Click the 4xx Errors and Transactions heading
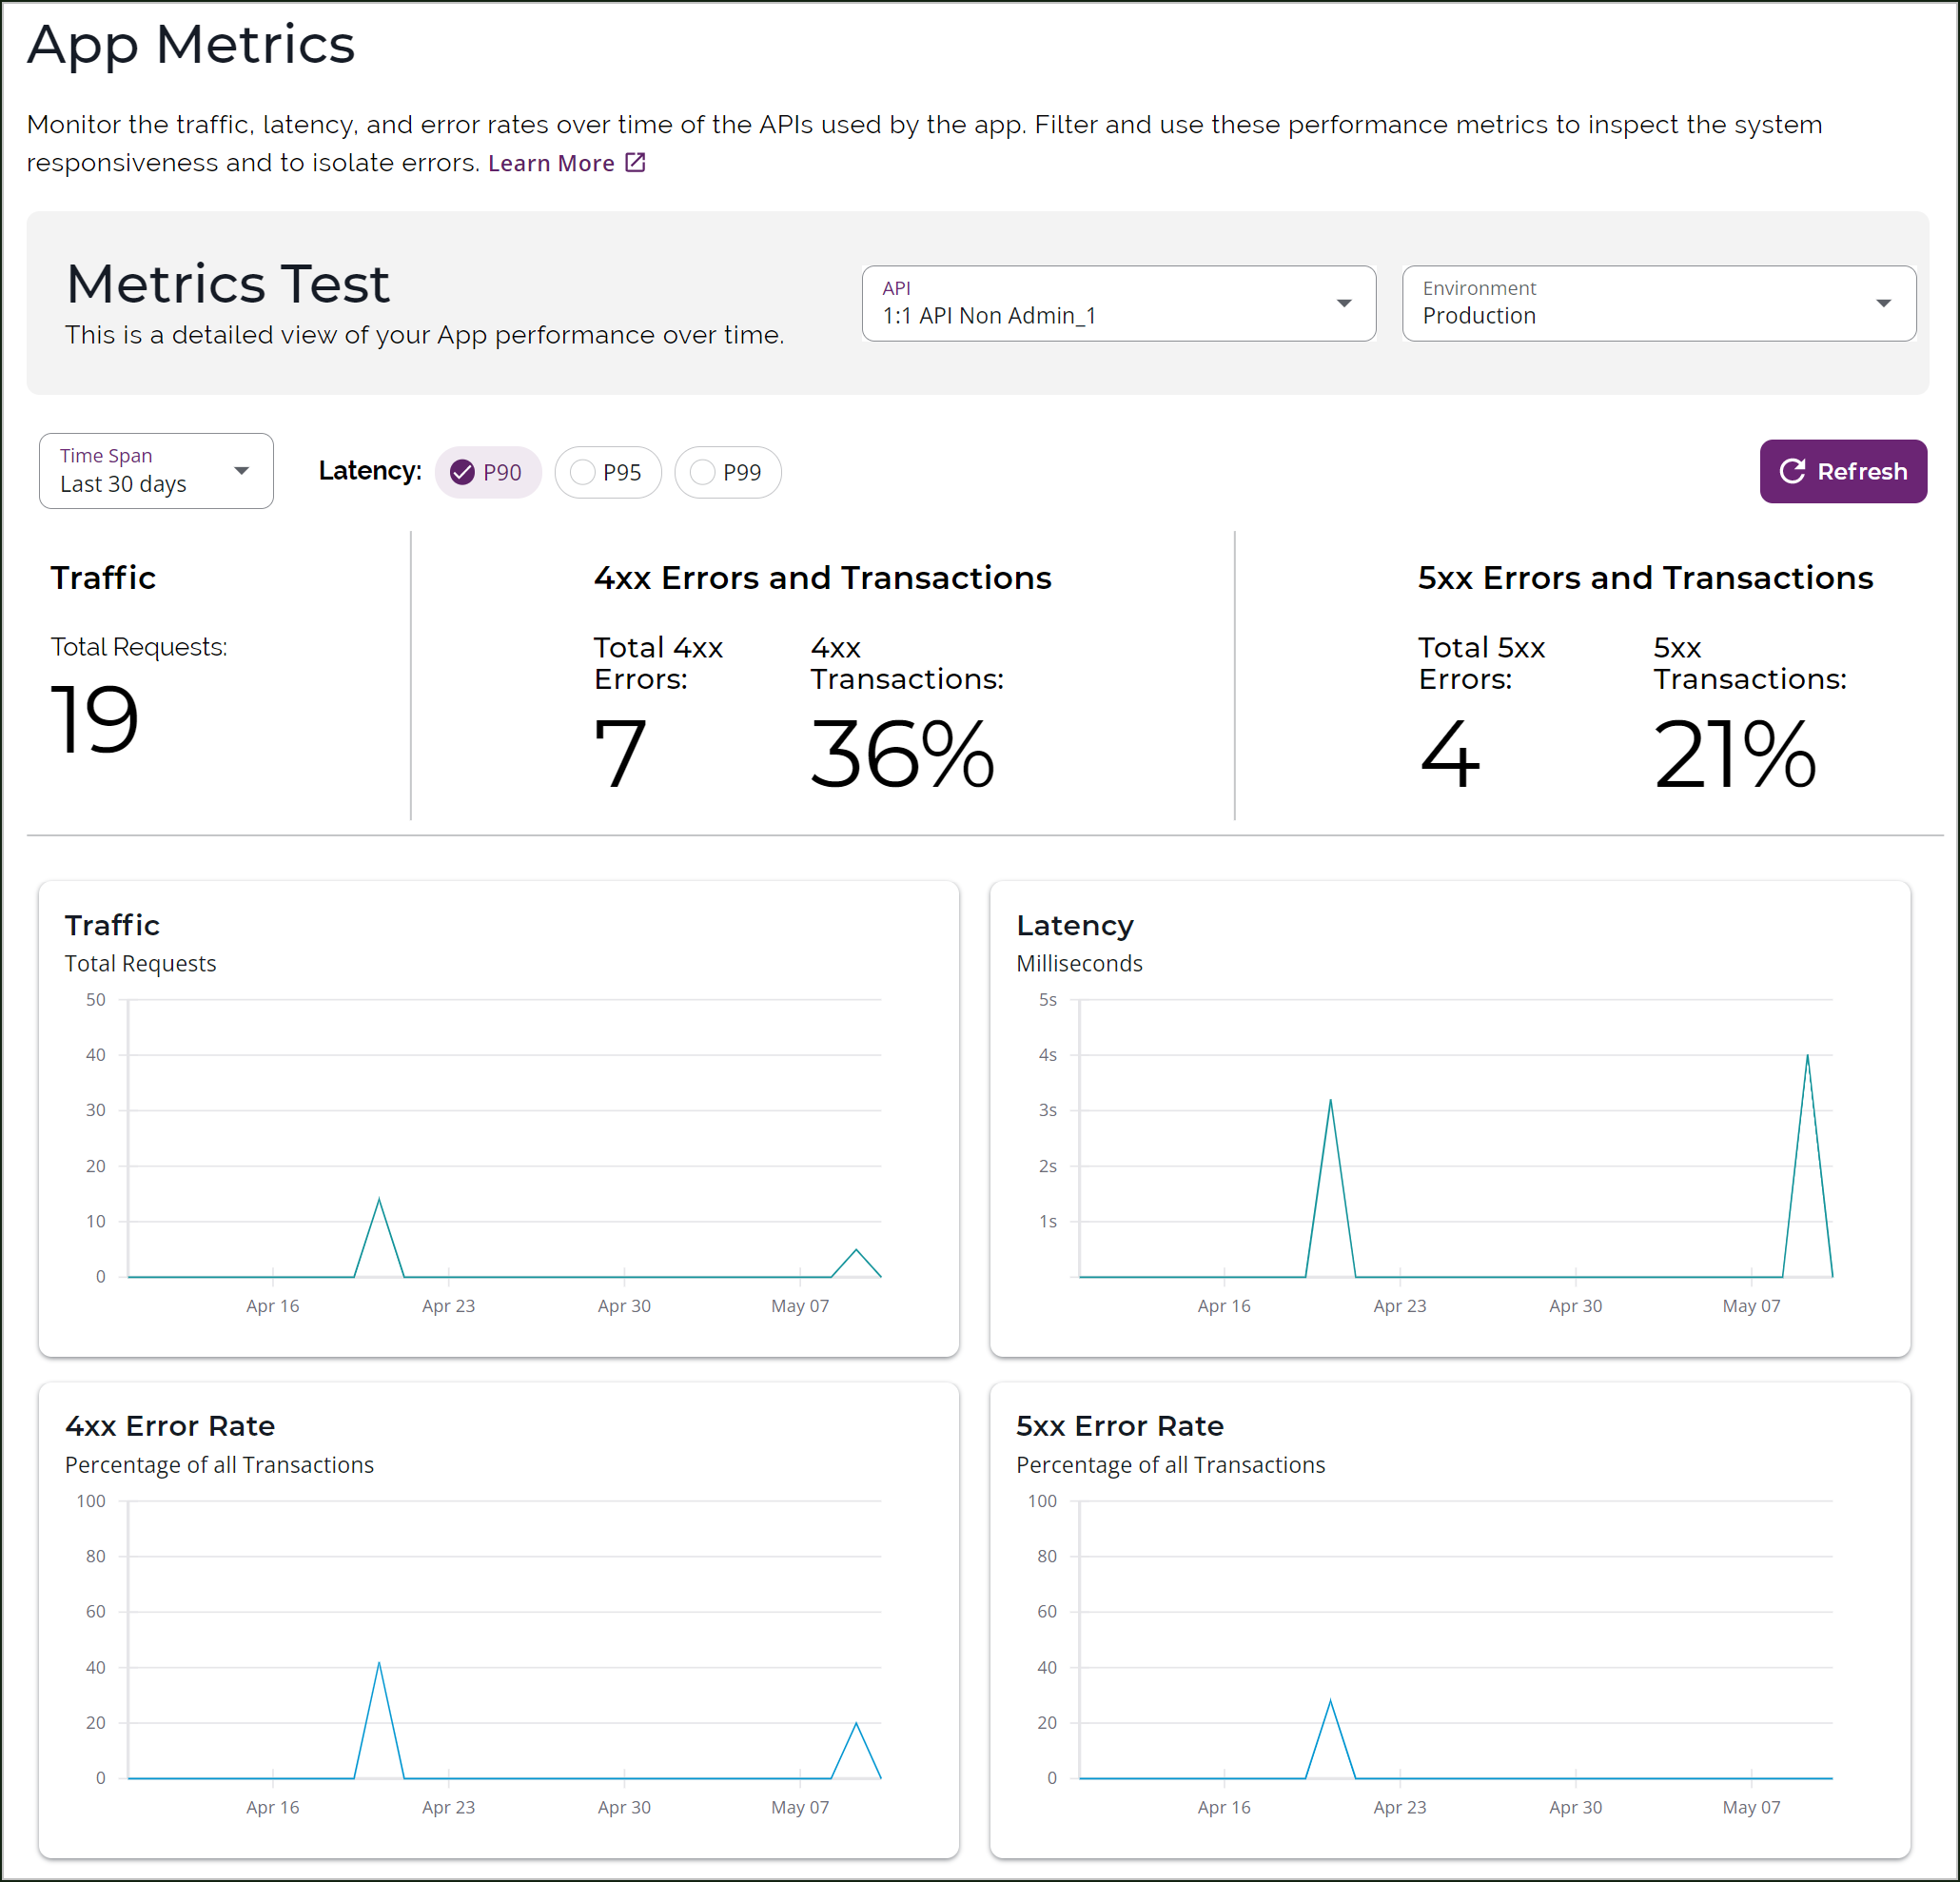 822,578
